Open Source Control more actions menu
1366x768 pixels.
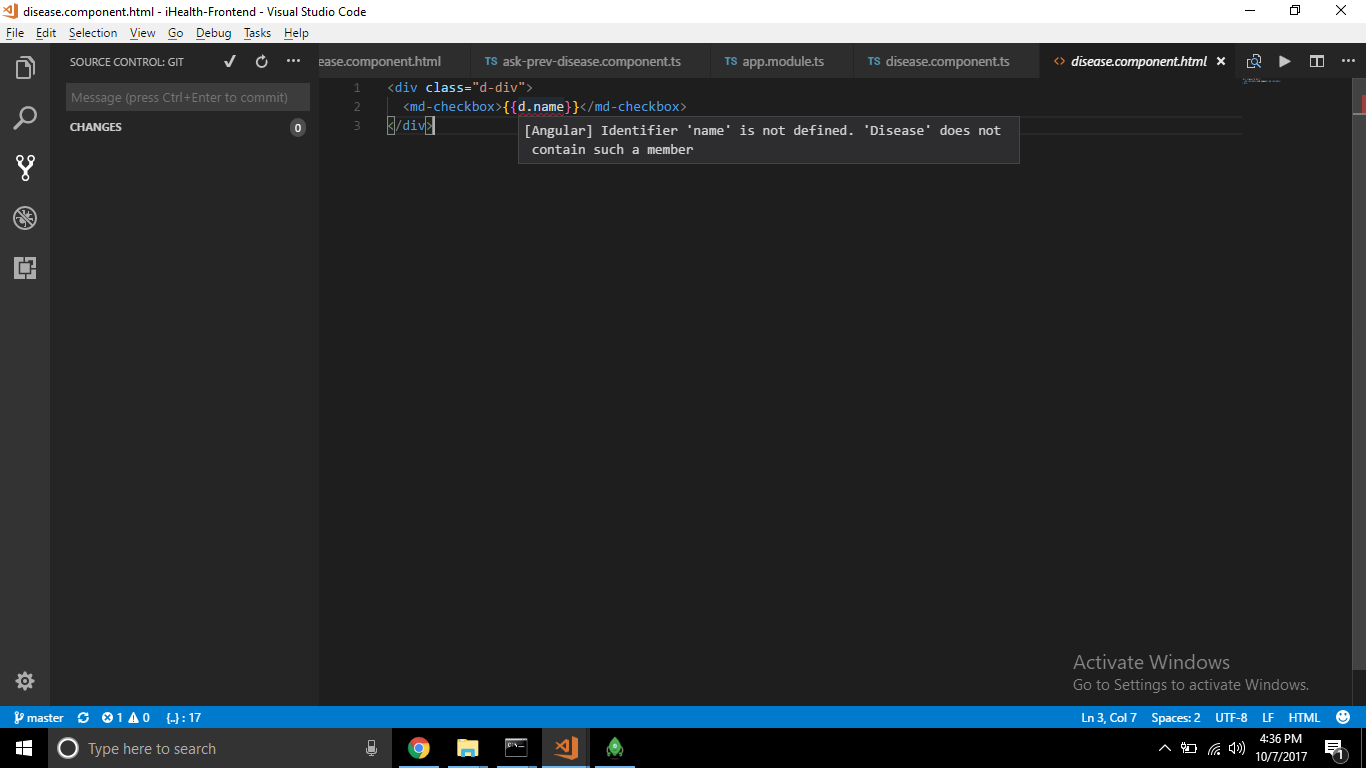pyautogui.click(x=293, y=61)
